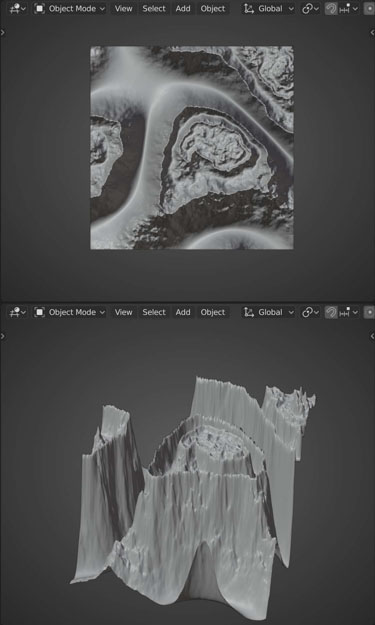
Task: Open Global orientation dropdown in upper viewport
Action: (x=269, y=8)
